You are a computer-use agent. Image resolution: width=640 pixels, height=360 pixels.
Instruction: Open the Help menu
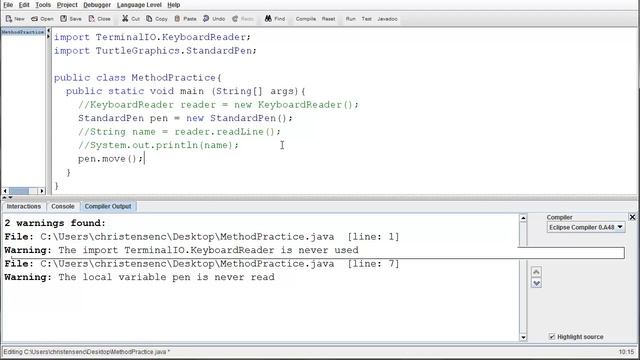point(173,5)
